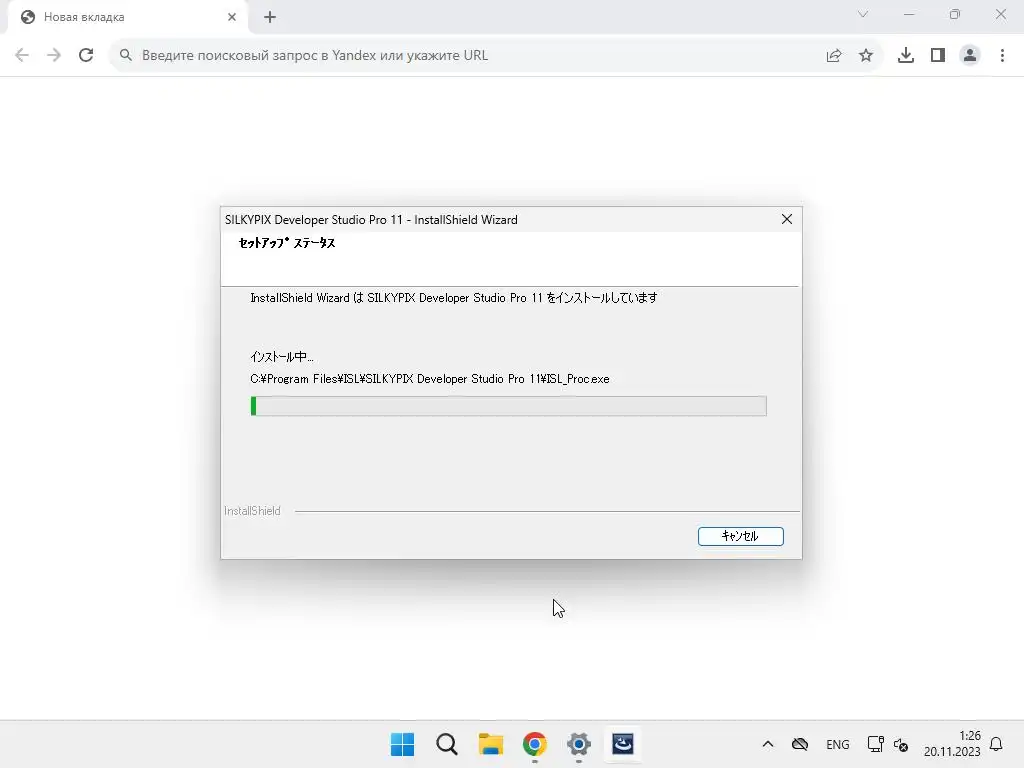This screenshot has width=1024, height=768.
Task: Click the InstallShield Wizard は SILKYPIX message
Action: [454, 298]
